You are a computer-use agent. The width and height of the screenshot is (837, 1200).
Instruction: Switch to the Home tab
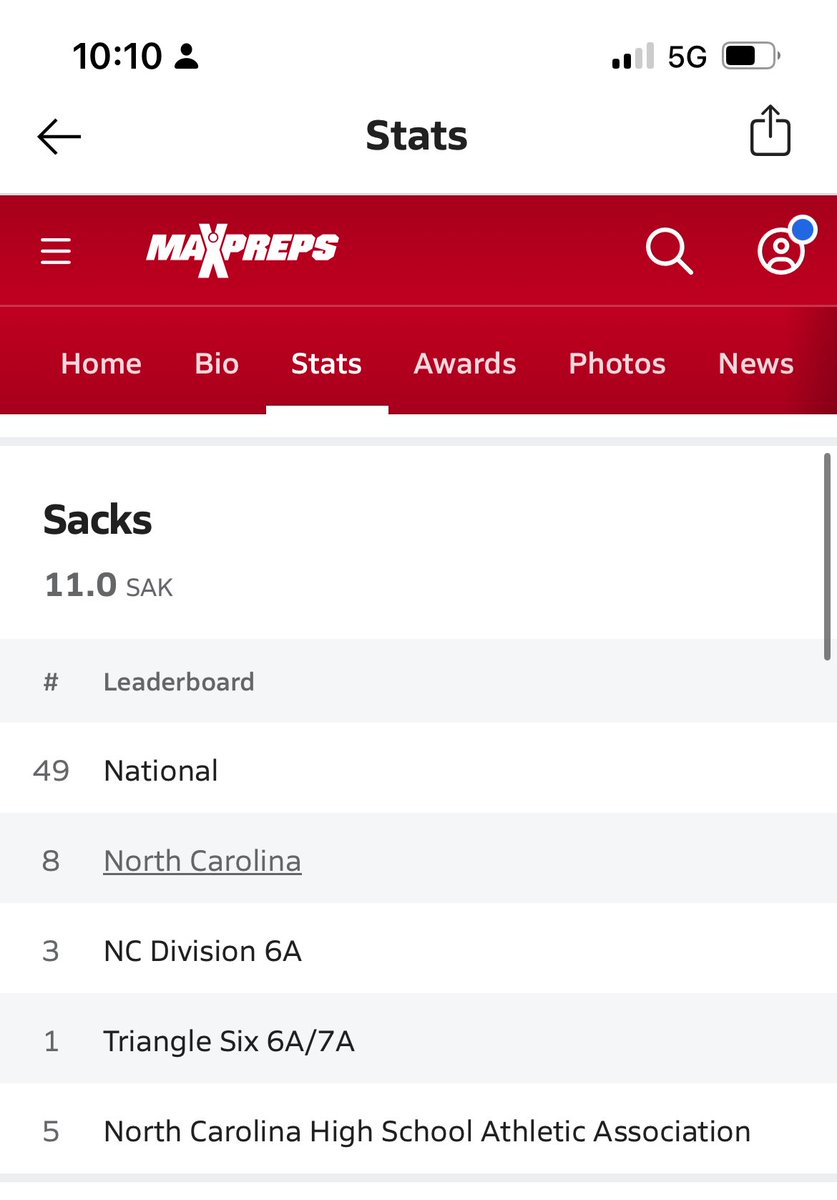click(101, 363)
